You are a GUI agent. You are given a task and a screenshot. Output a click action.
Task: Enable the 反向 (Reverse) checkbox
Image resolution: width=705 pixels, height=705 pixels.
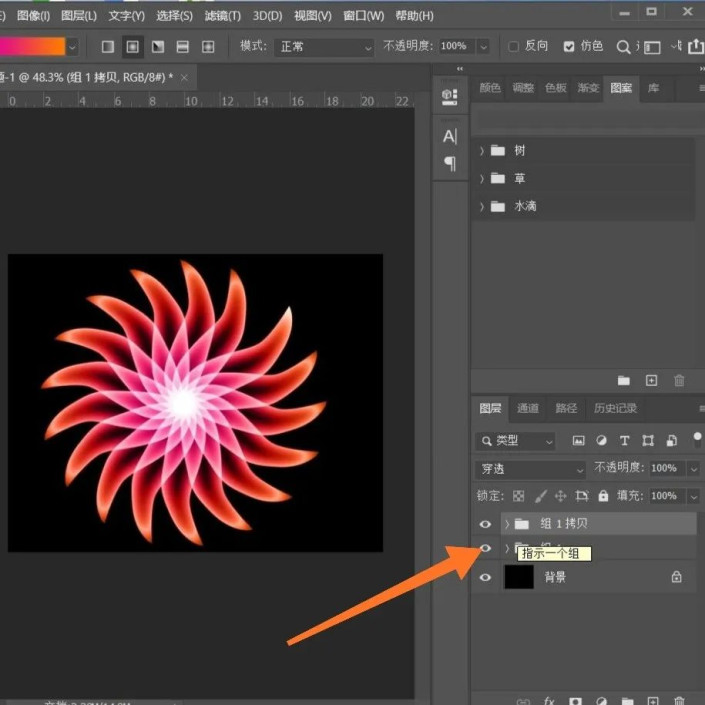513,46
